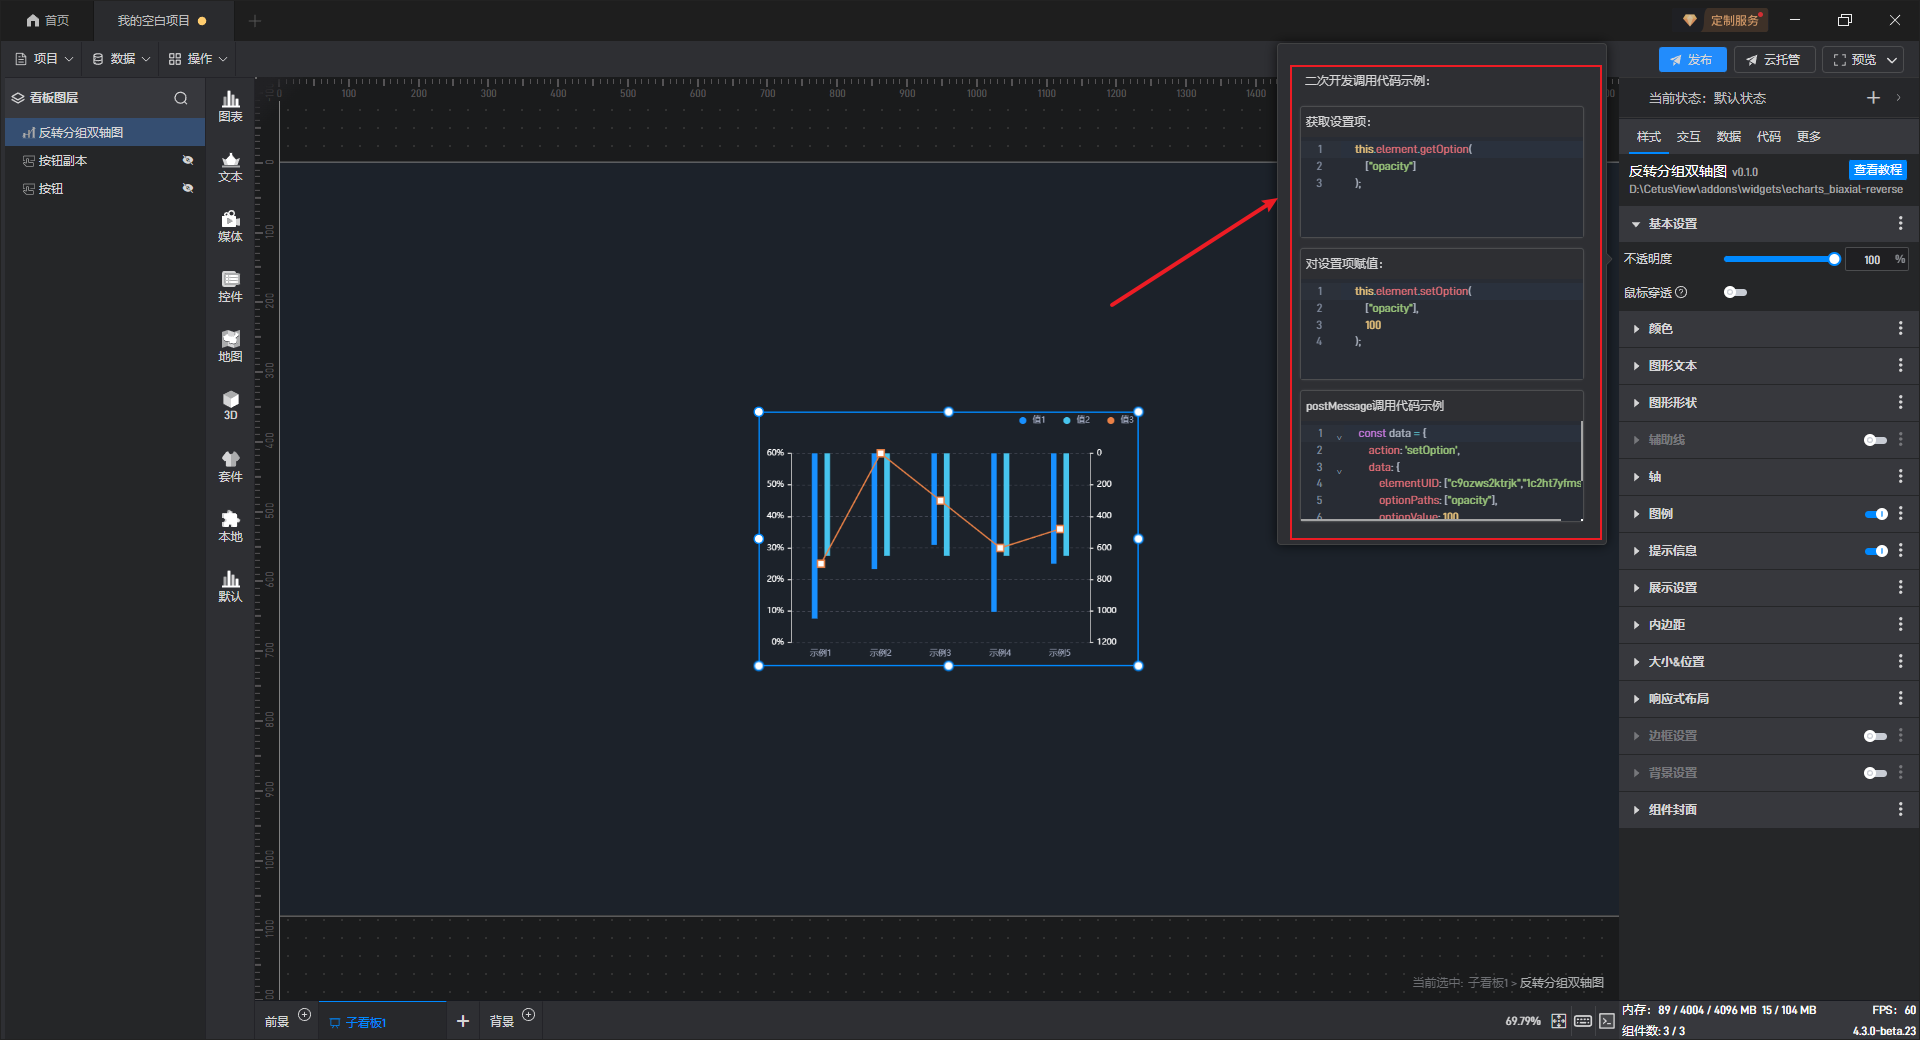The image size is (1920, 1040).
Task: Click the opacity value input field
Action: coord(1871,260)
